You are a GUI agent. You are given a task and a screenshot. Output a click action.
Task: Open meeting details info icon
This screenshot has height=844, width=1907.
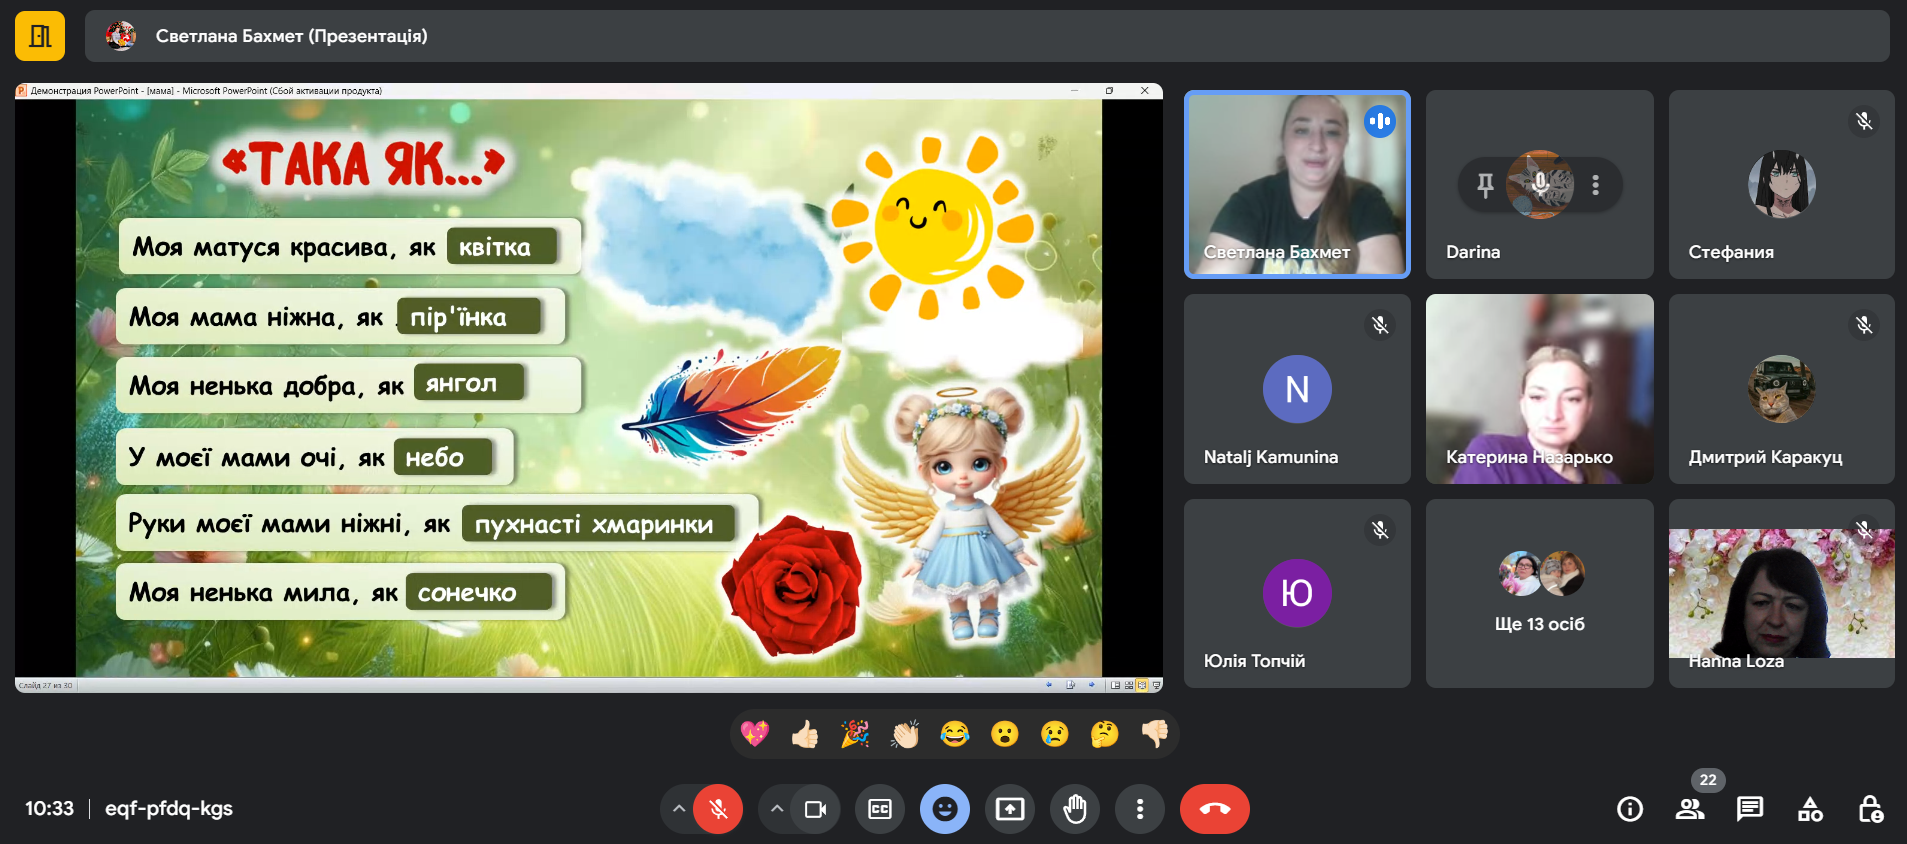(x=1629, y=809)
